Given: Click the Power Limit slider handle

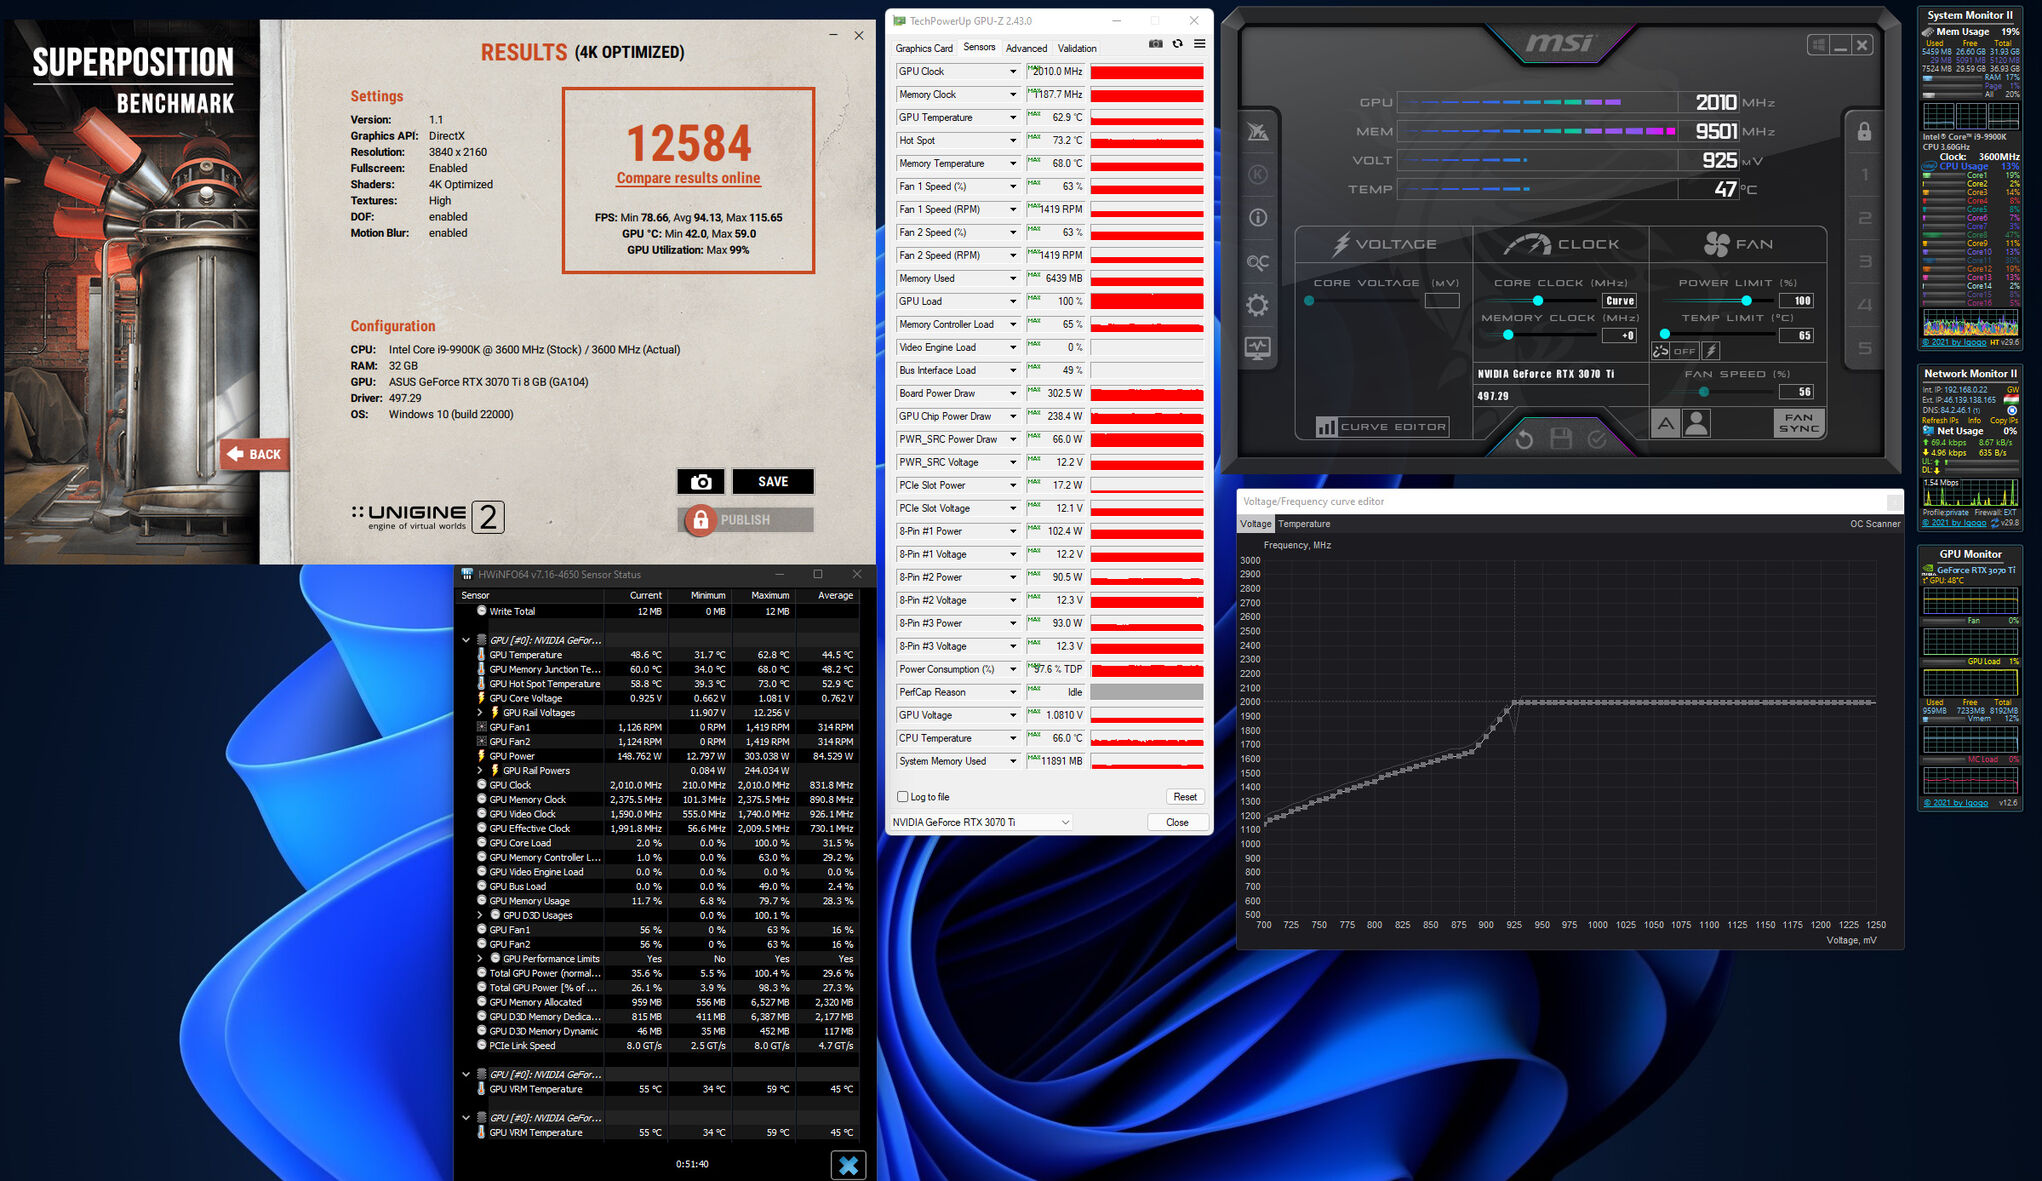Looking at the screenshot, I should coord(1746,301).
